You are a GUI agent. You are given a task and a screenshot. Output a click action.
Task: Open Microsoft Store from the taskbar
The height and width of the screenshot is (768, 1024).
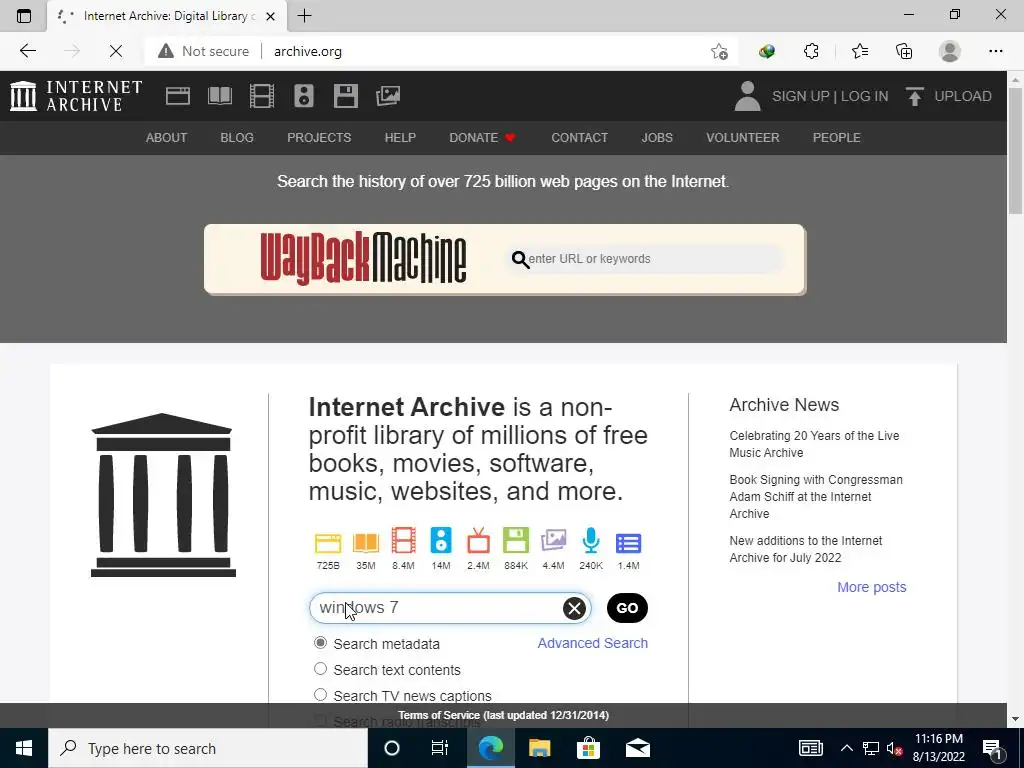coord(588,748)
